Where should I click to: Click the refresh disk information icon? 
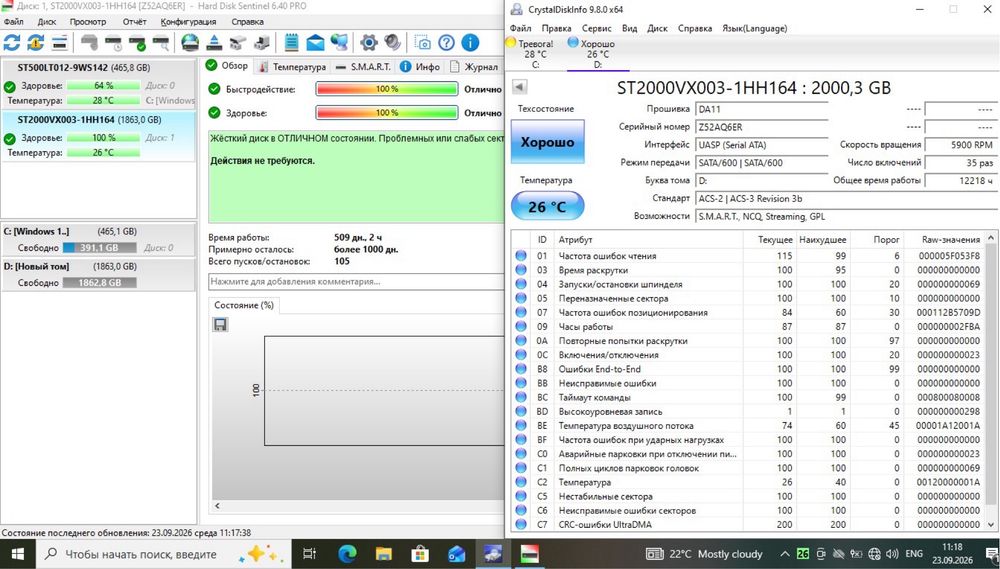tap(12, 43)
